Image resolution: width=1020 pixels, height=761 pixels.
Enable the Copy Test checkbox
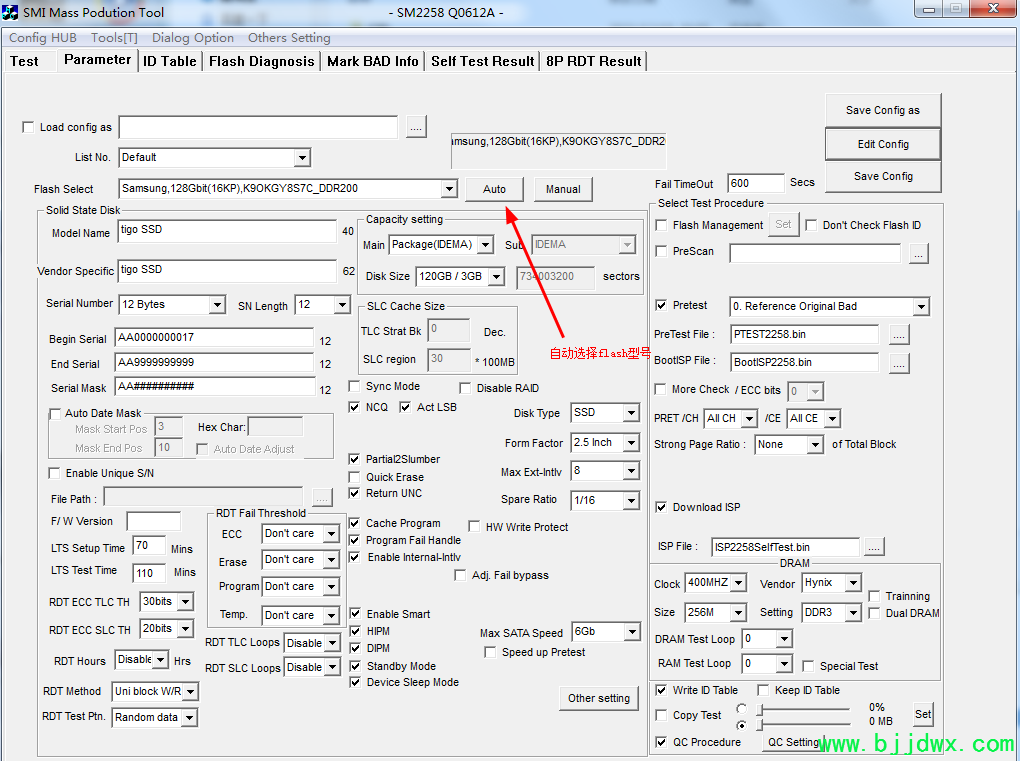tap(661, 715)
